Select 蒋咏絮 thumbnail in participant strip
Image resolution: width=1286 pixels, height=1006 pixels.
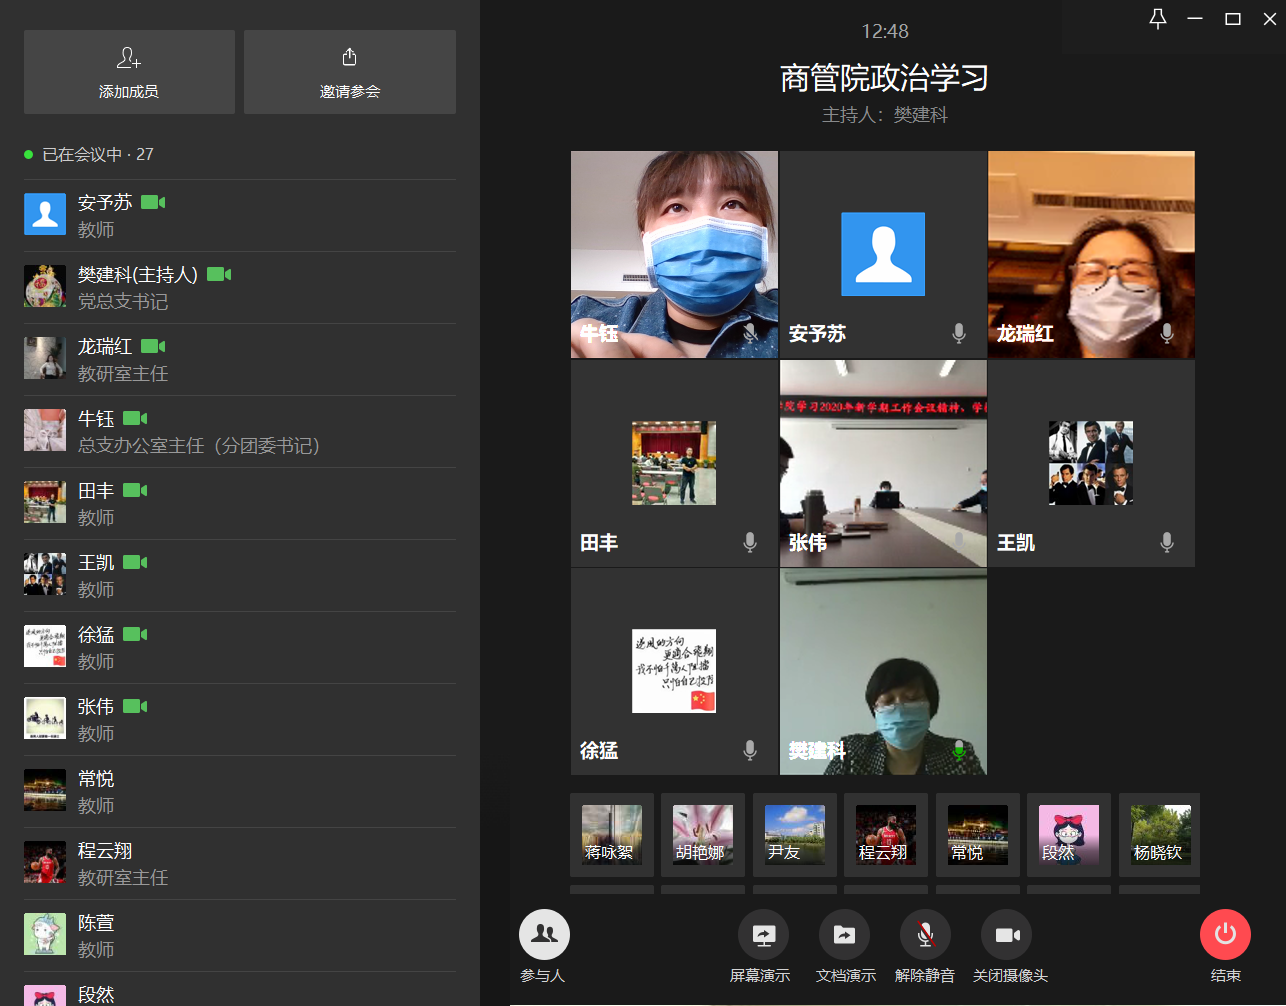click(x=612, y=835)
